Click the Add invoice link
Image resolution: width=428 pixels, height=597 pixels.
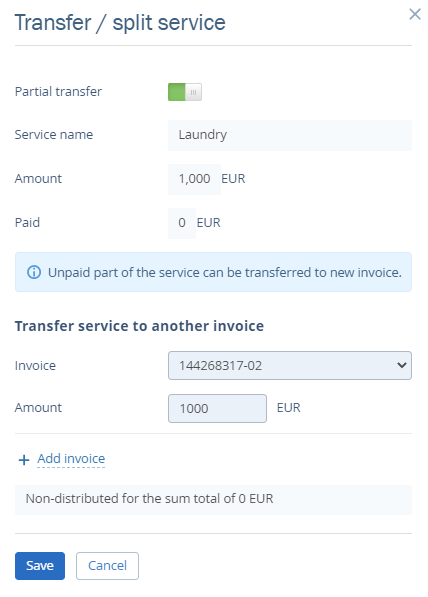click(71, 458)
